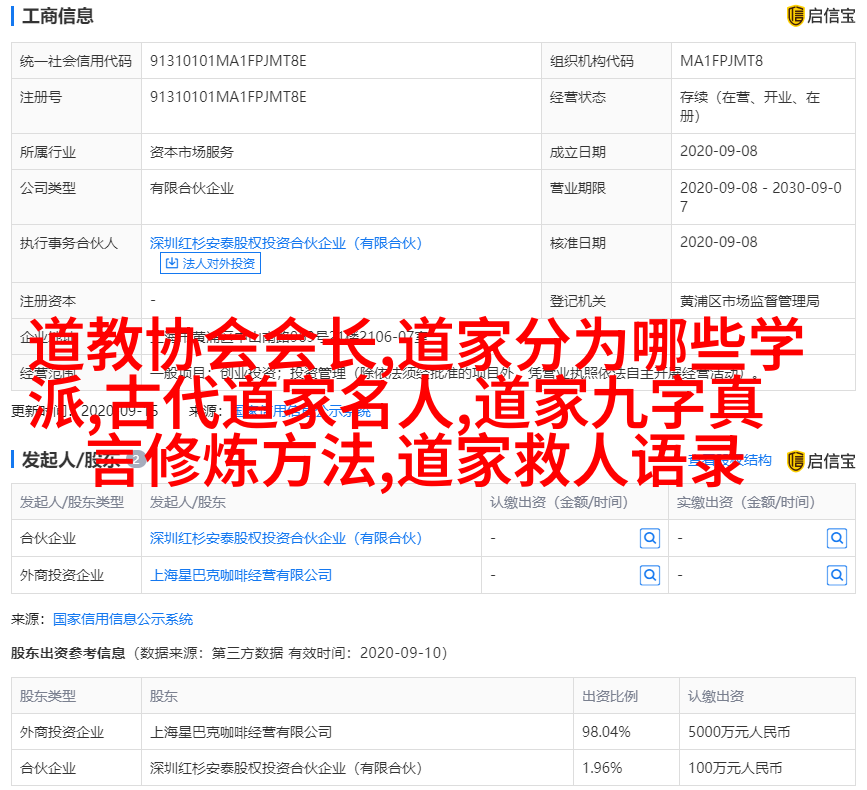Click 上海星巴克咖啡经营有限公司 in the reference info table
The height and width of the screenshot is (790, 867).
[241, 732]
